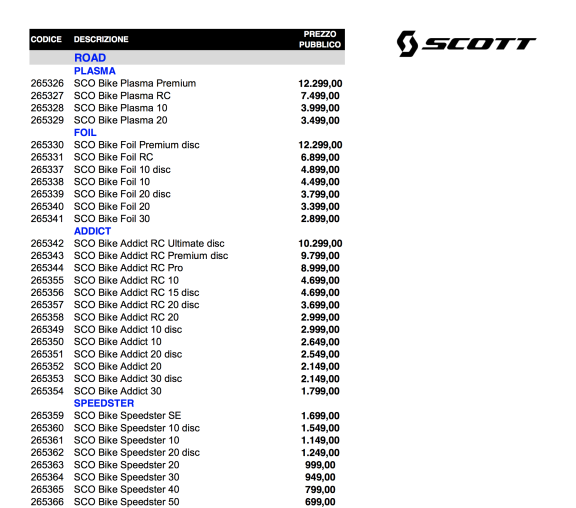
Task: Click the 6.899,00 price for Foil RC
Action: pos(320,158)
